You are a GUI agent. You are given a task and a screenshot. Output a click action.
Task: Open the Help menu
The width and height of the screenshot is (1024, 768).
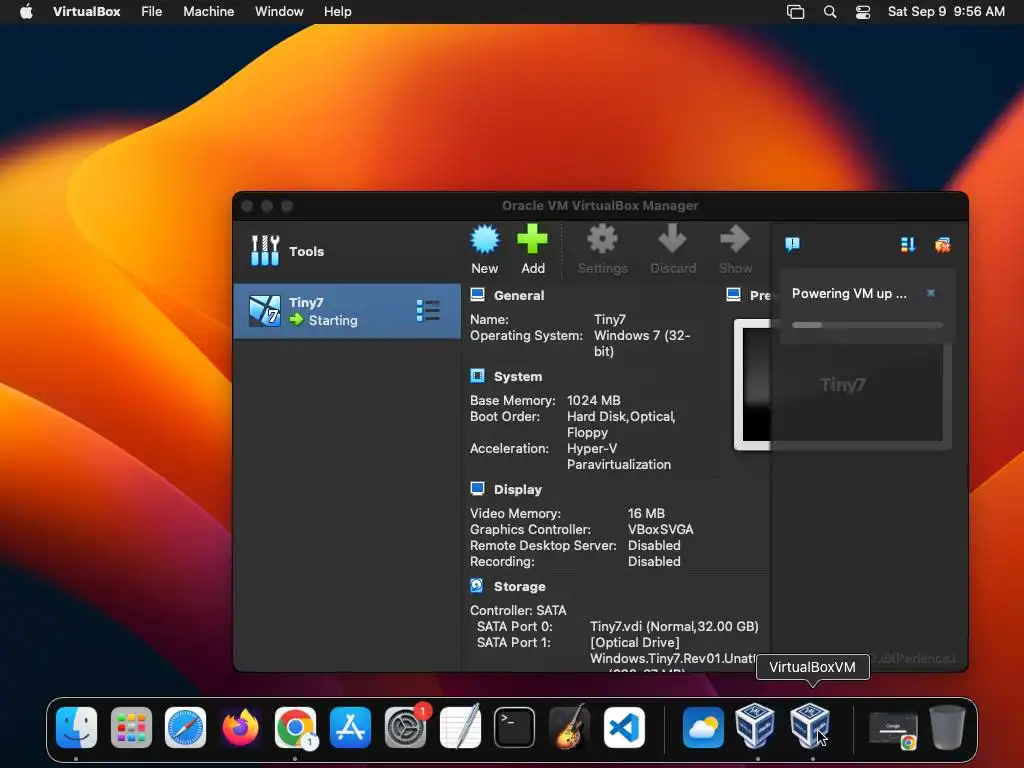pyautogui.click(x=338, y=12)
